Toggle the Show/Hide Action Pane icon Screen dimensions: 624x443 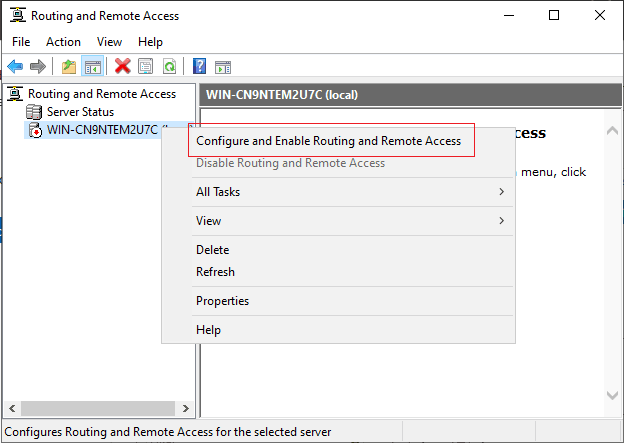point(223,66)
